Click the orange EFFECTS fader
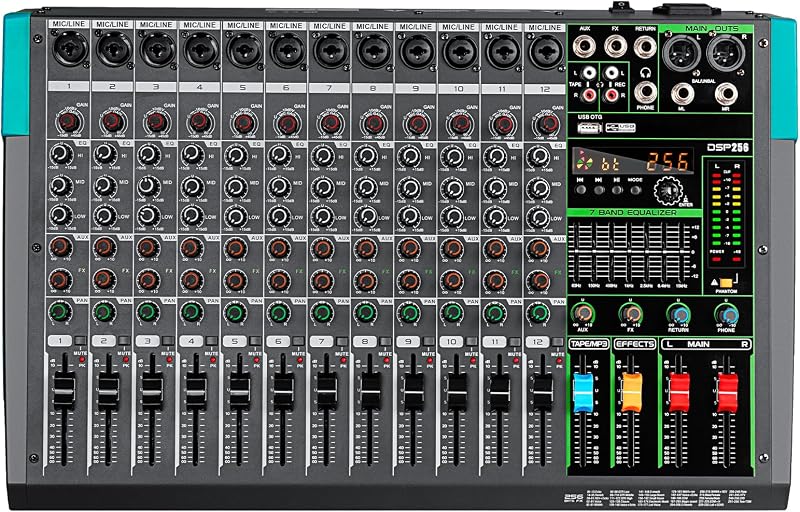Screen dimensions: 800x512 click(x=631, y=393)
